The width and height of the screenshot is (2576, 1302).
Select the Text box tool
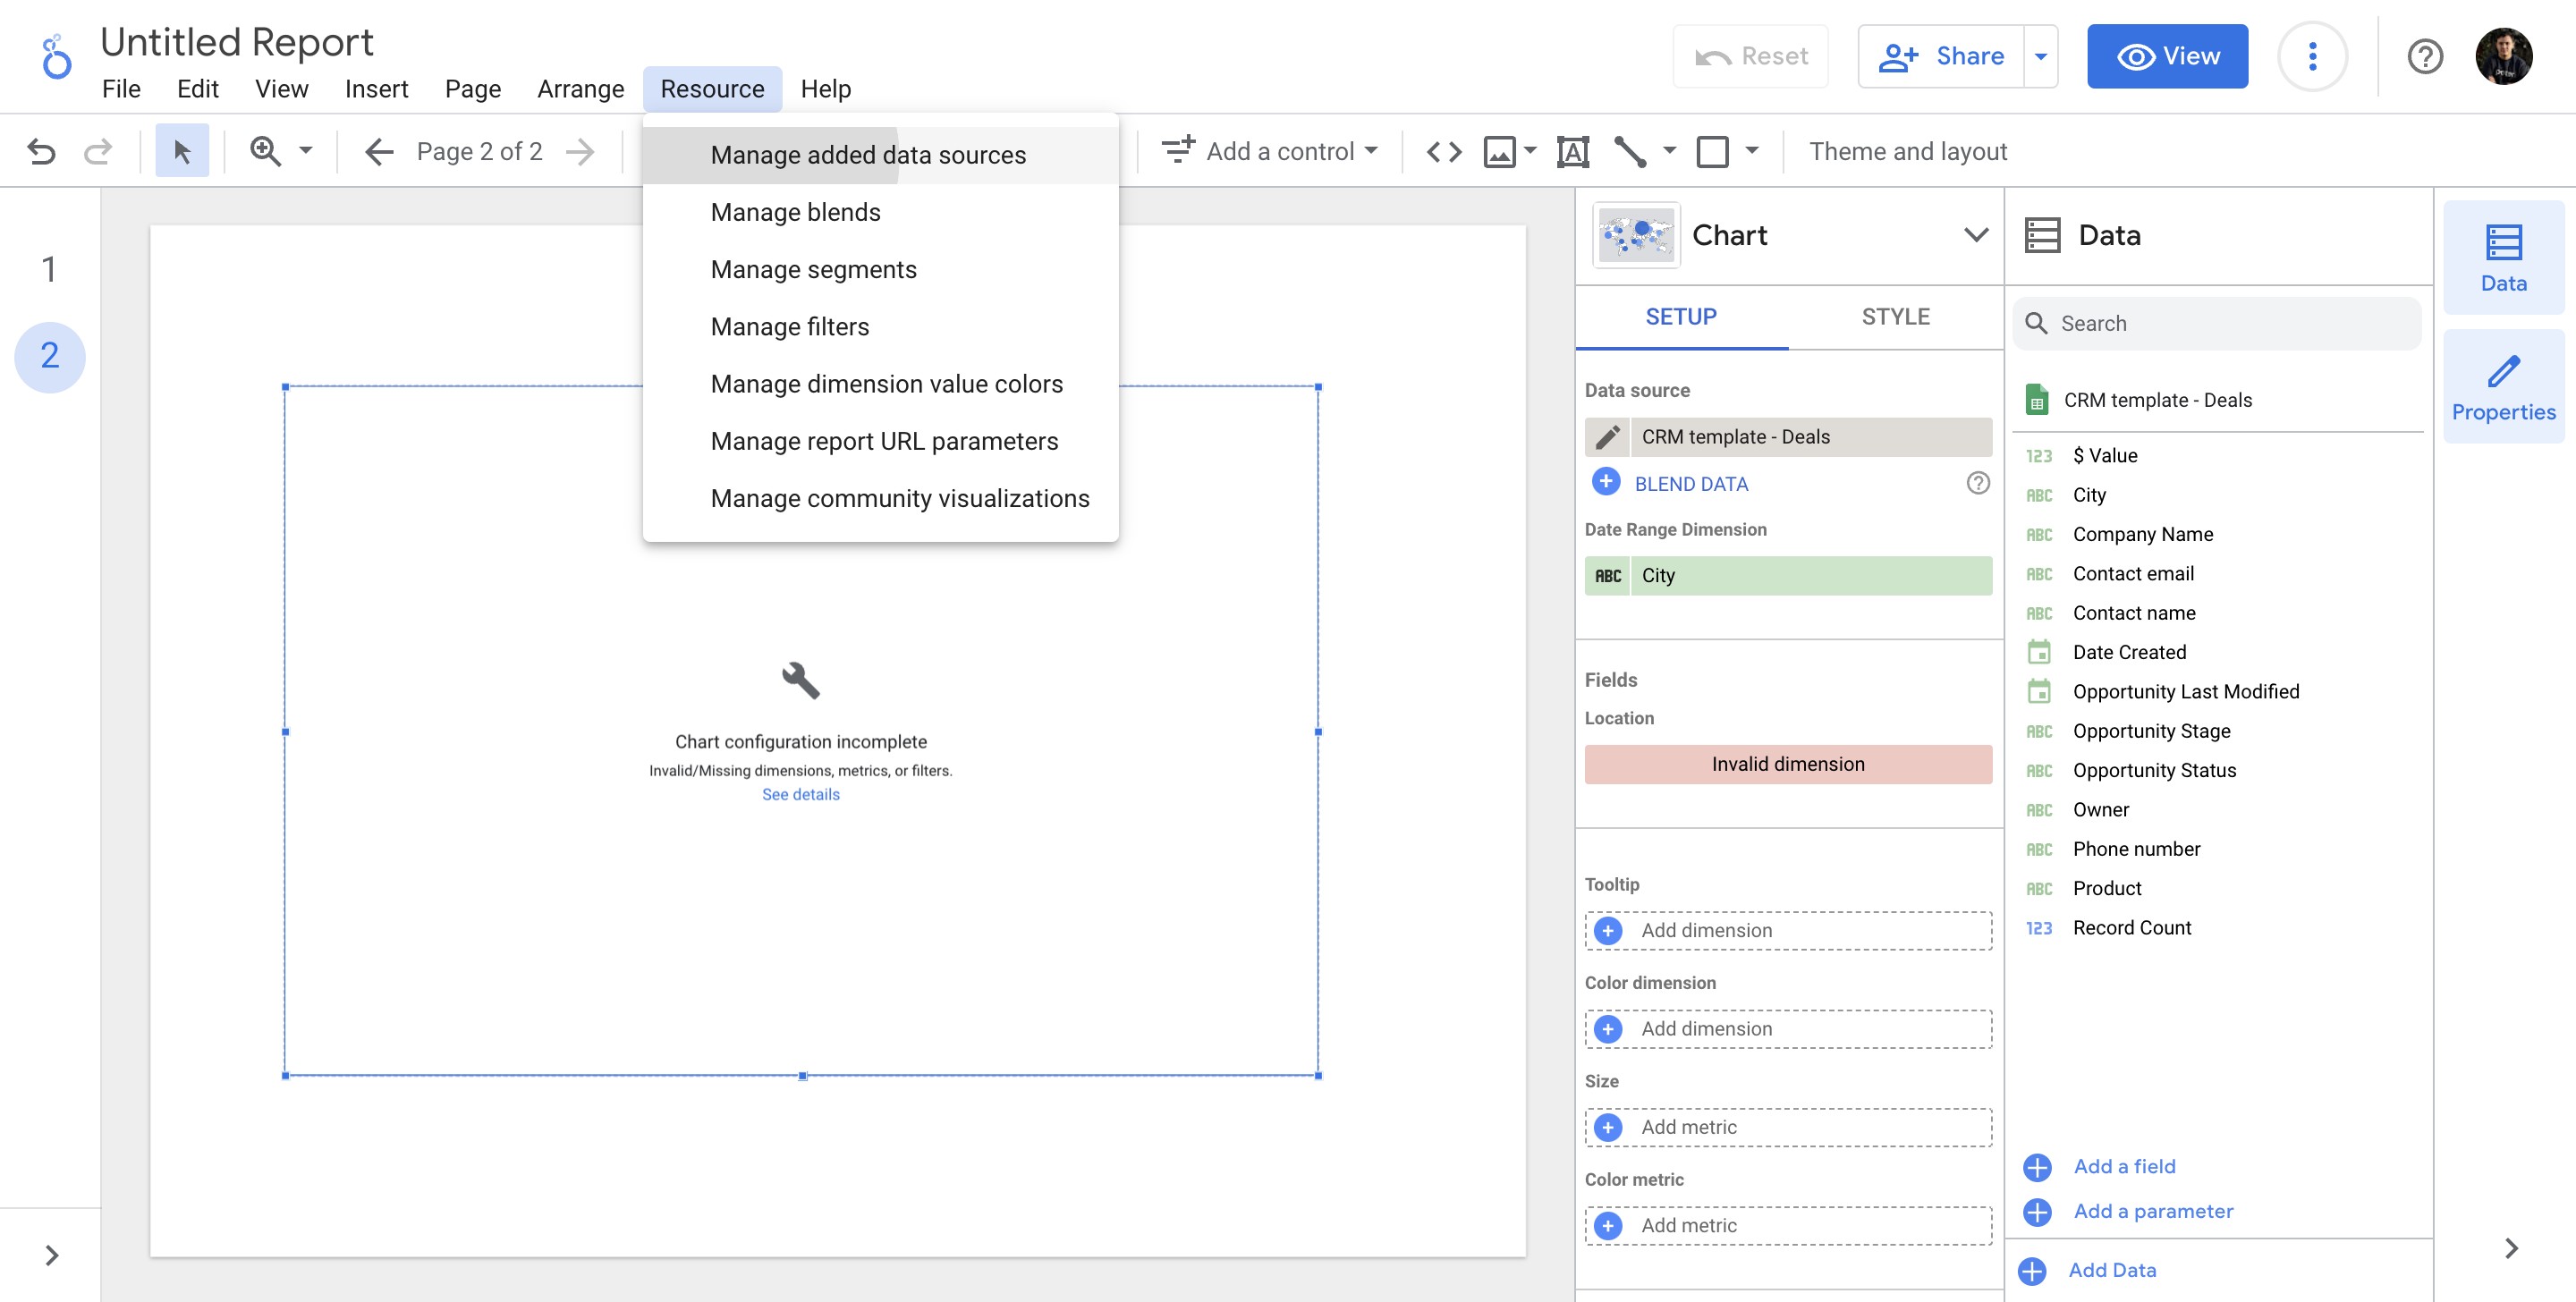(1574, 151)
